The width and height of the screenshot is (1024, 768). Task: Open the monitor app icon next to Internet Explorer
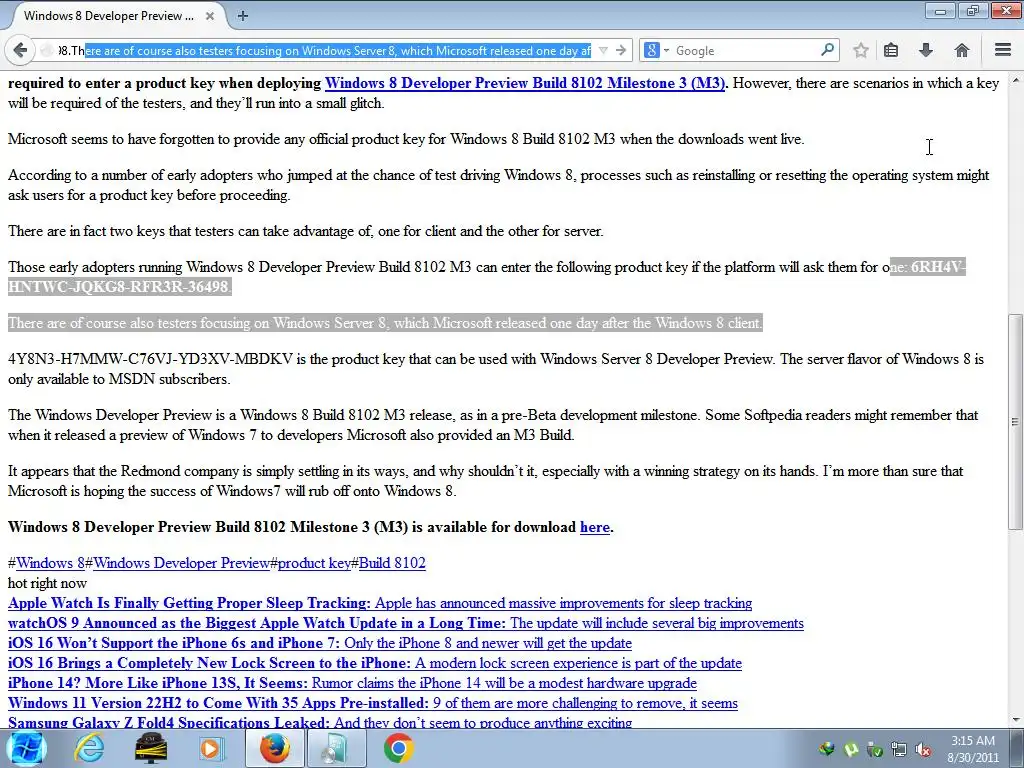tap(150, 748)
